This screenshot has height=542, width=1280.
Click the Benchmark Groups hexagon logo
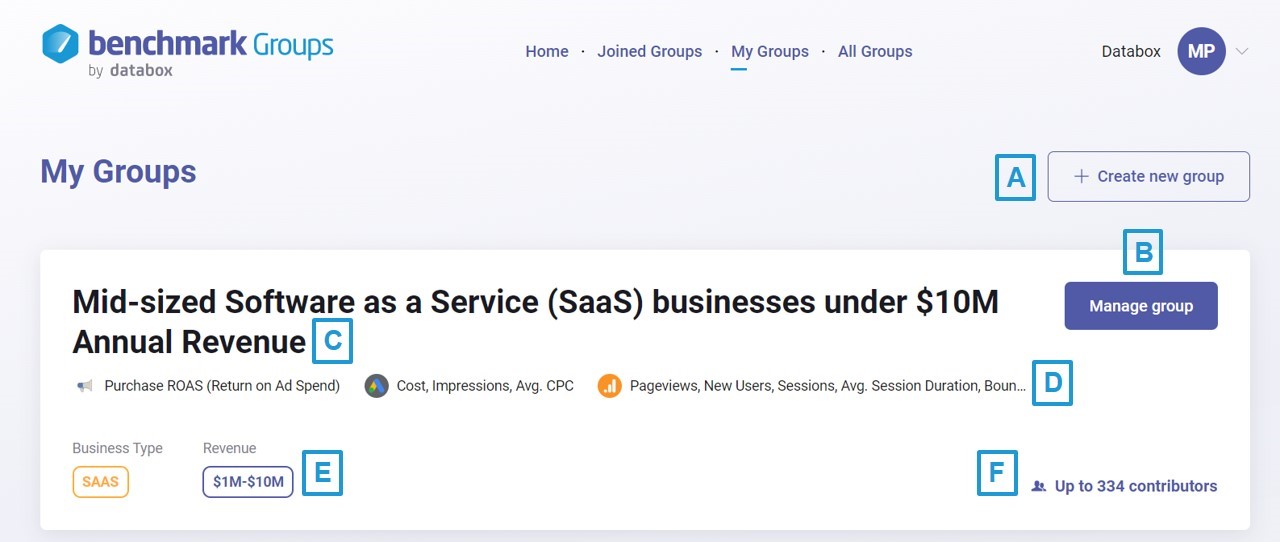[x=61, y=45]
